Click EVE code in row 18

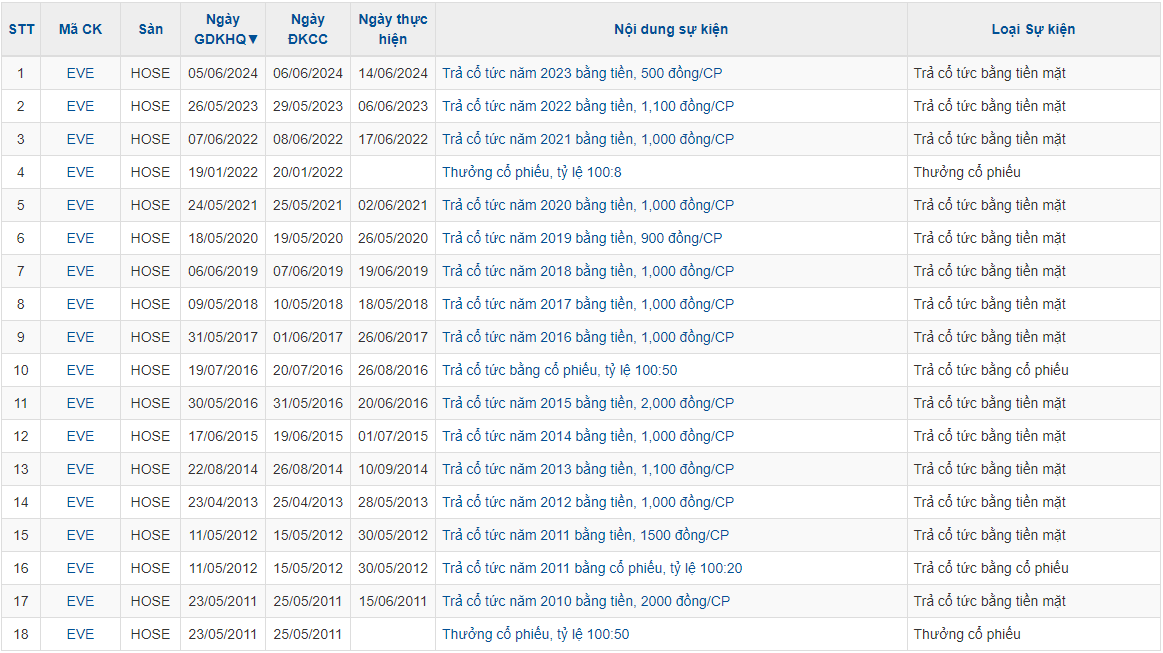pyautogui.click(x=80, y=634)
